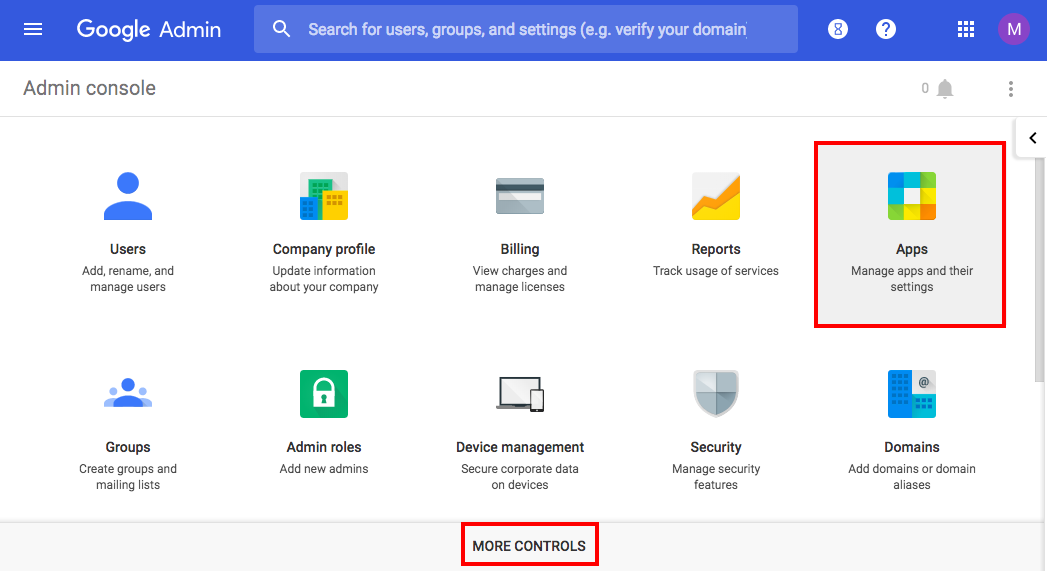Open the Device management icon
This screenshot has width=1047, height=571.
(x=520, y=393)
